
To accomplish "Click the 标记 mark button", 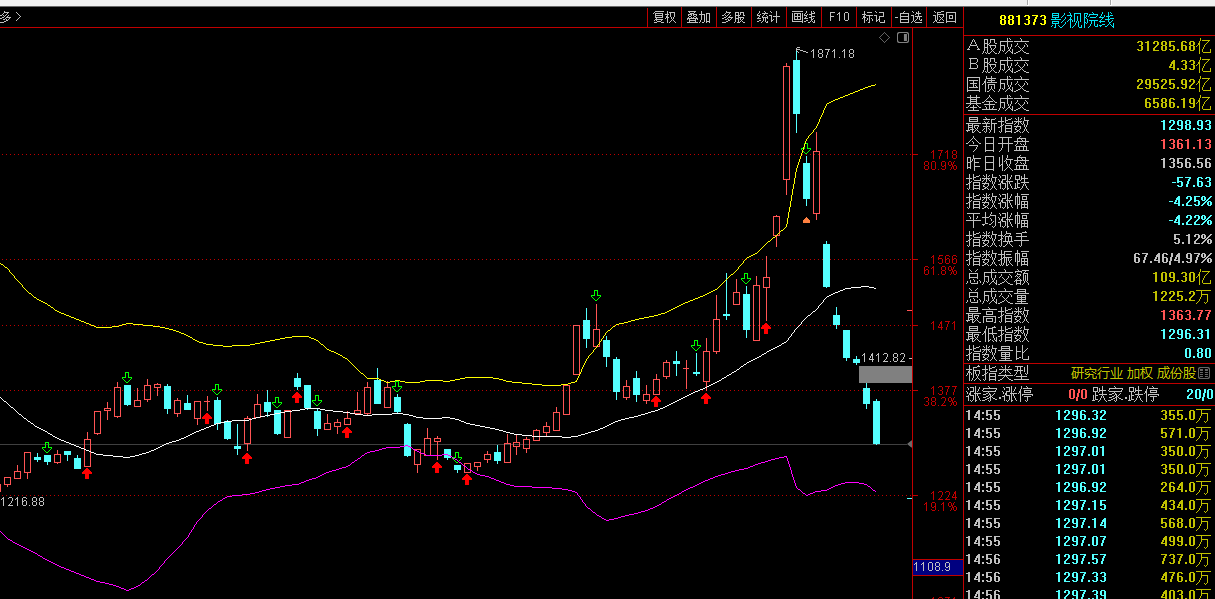I will pyautogui.click(x=873, y=17).
